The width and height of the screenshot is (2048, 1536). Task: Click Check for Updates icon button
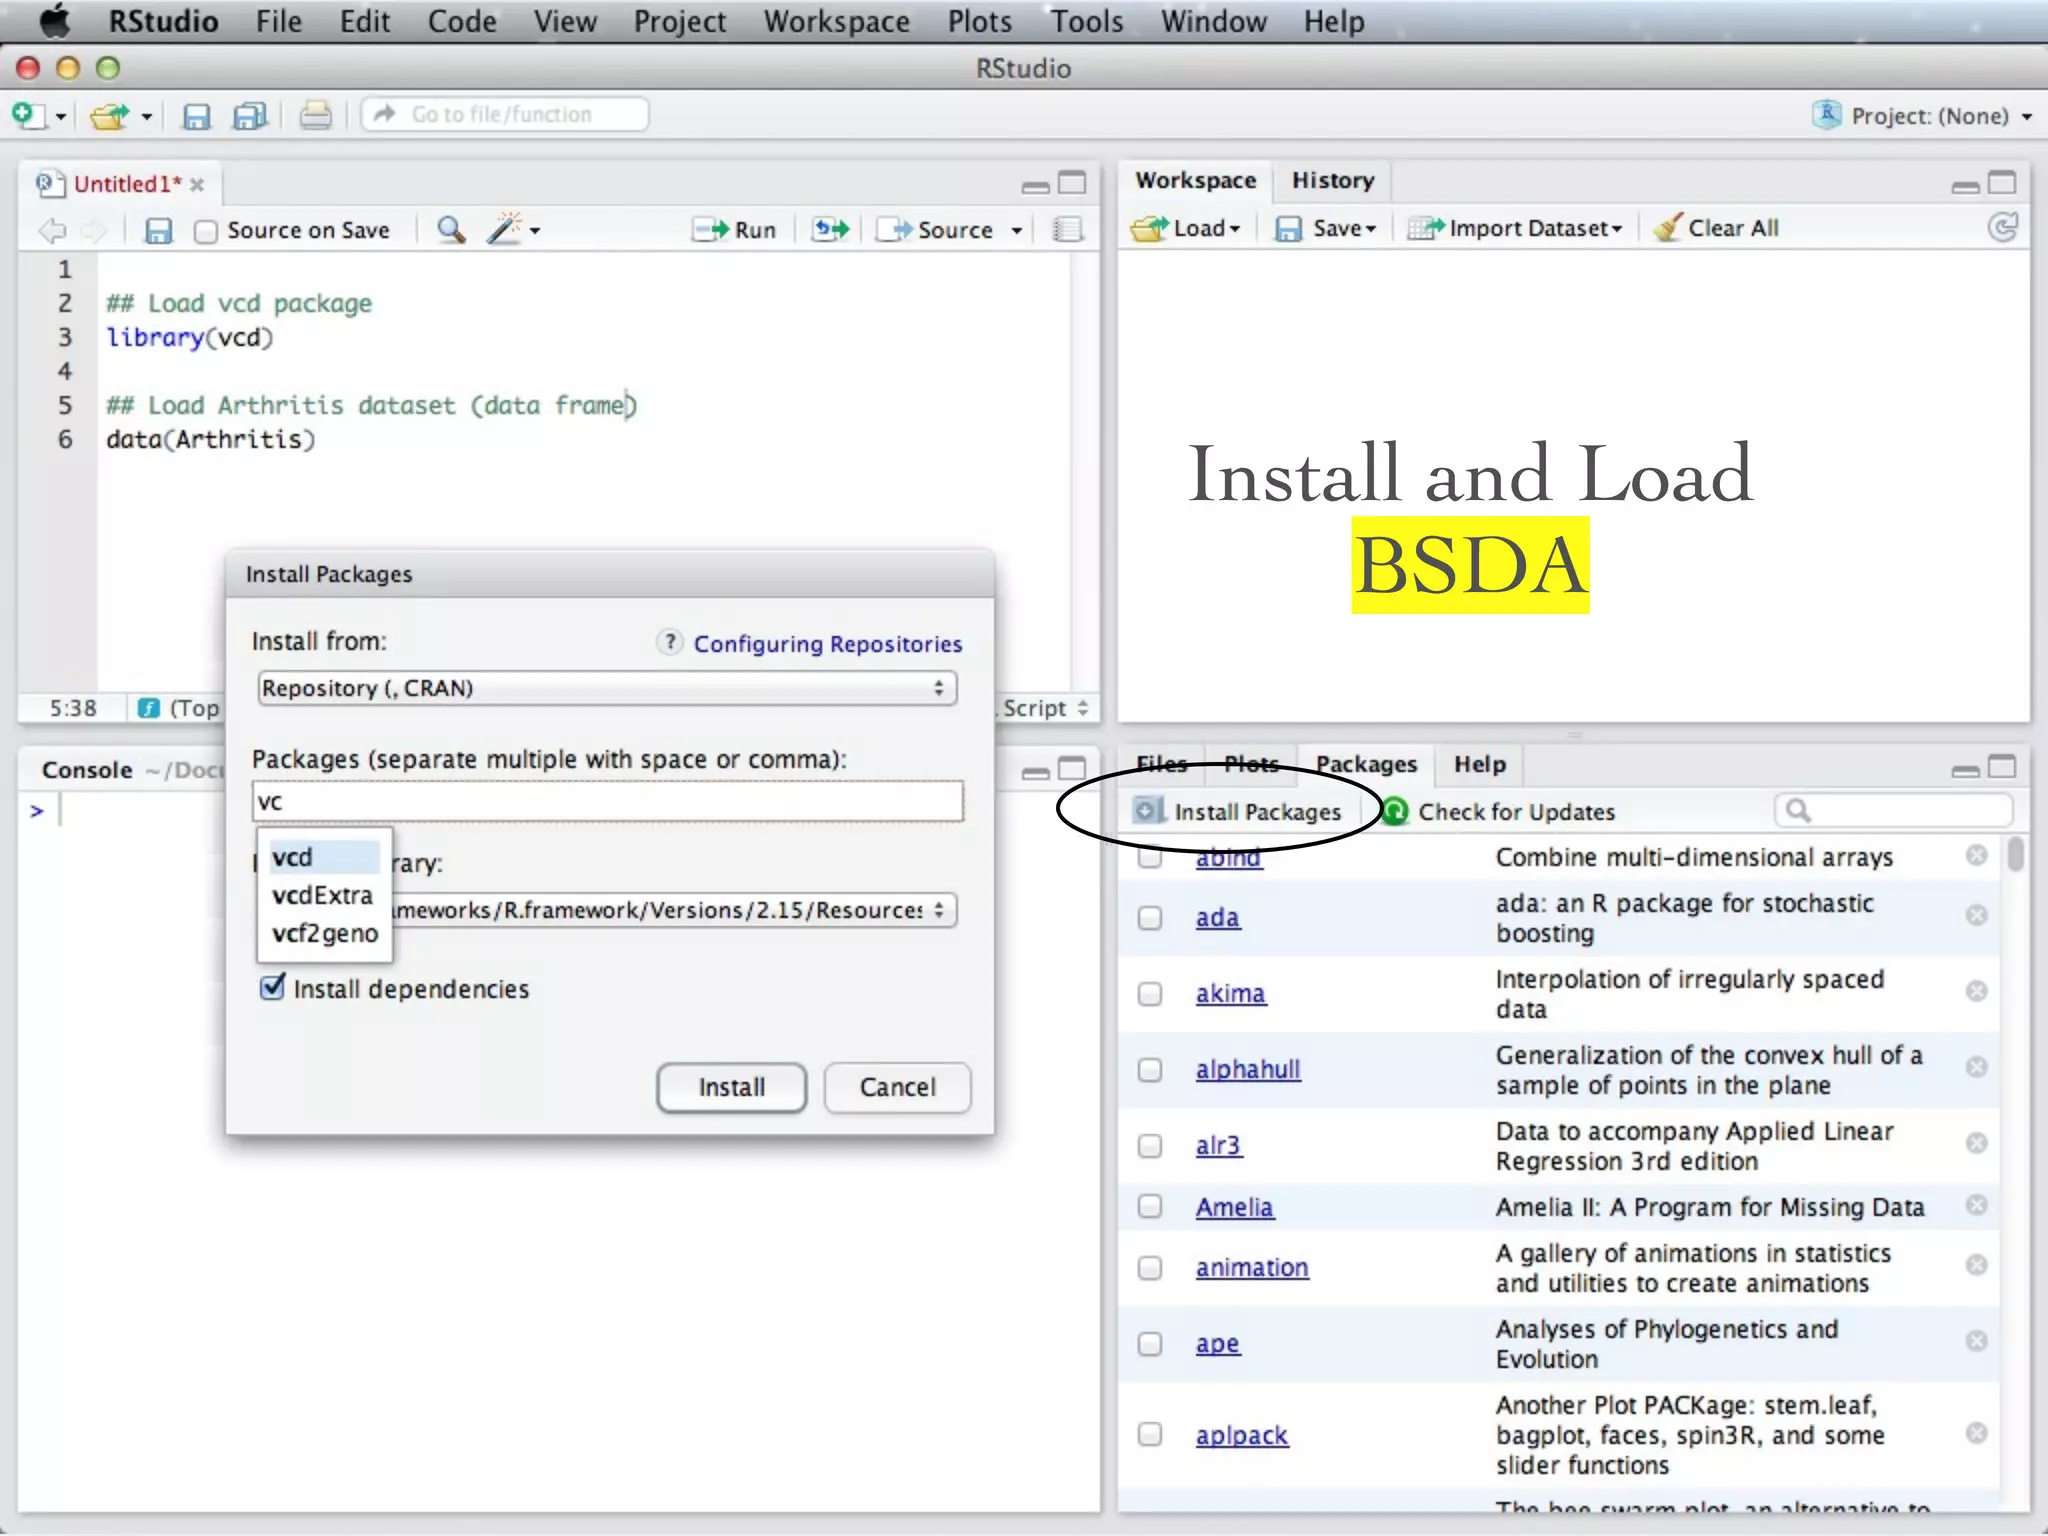coord(1394,811)
